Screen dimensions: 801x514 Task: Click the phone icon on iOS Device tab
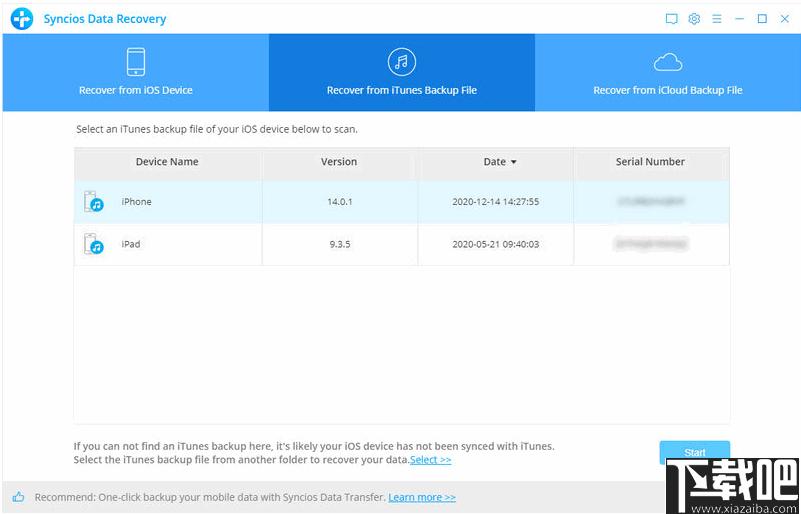point(136,62)
